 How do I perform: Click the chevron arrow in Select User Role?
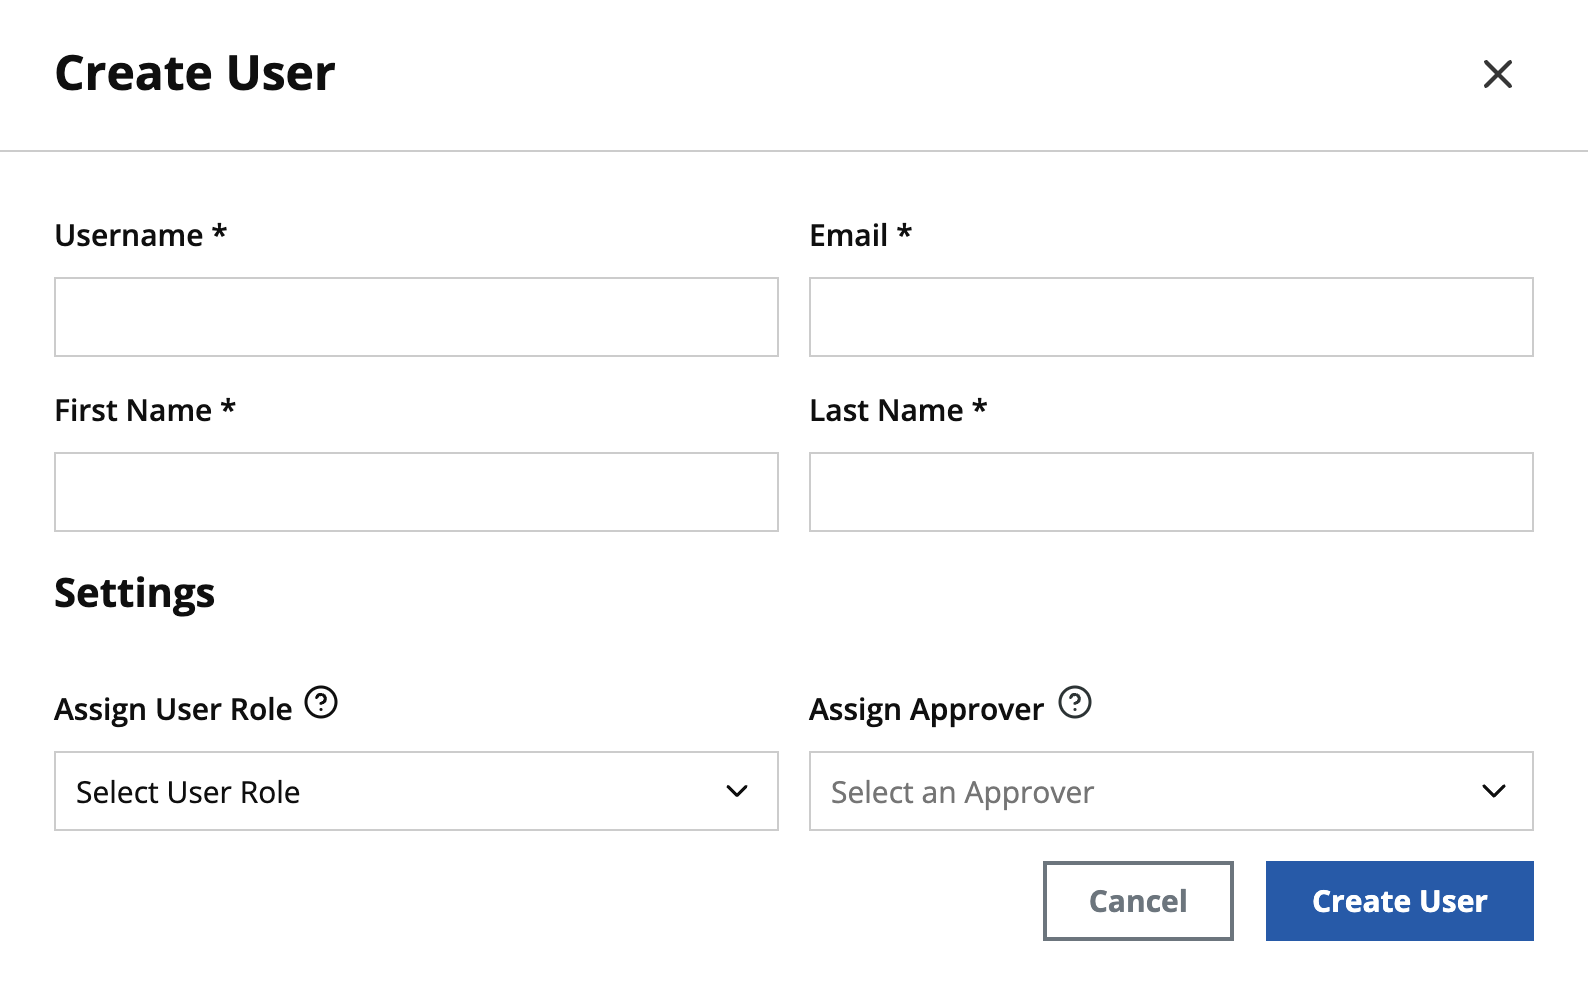737,791
